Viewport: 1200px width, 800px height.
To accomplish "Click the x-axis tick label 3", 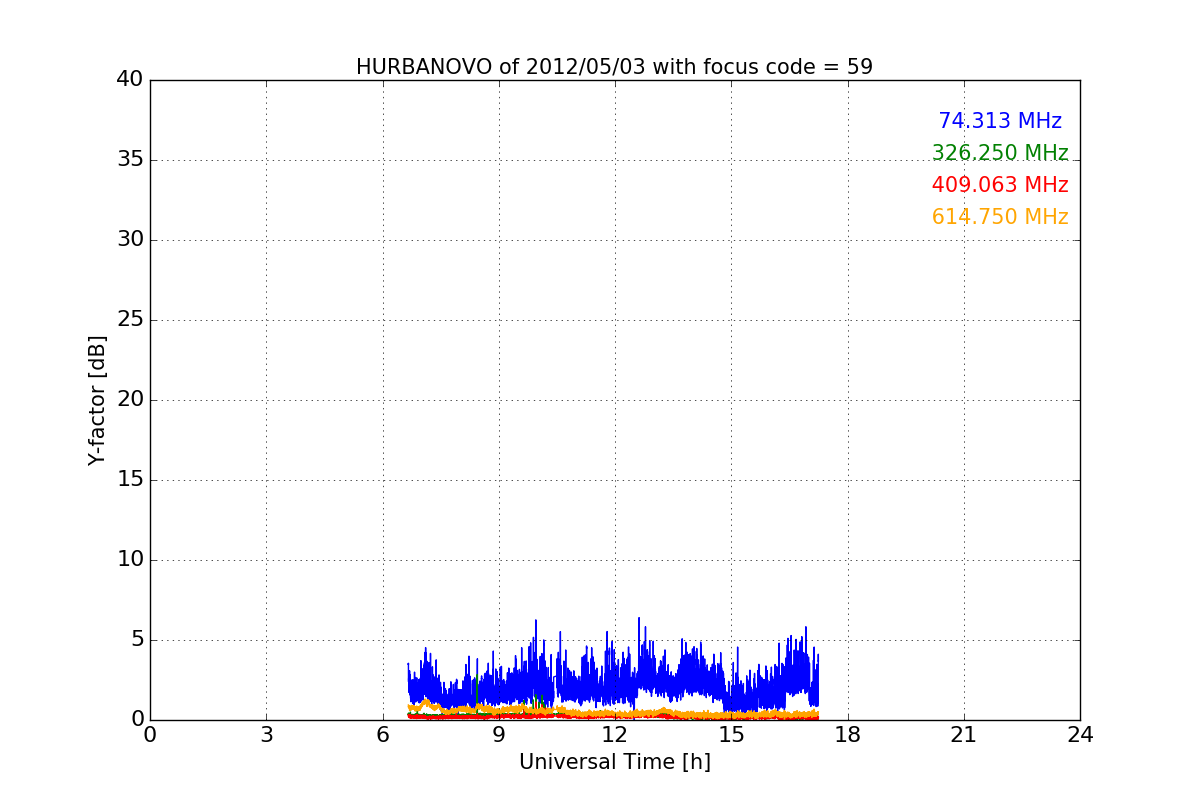I will point(266,735).
